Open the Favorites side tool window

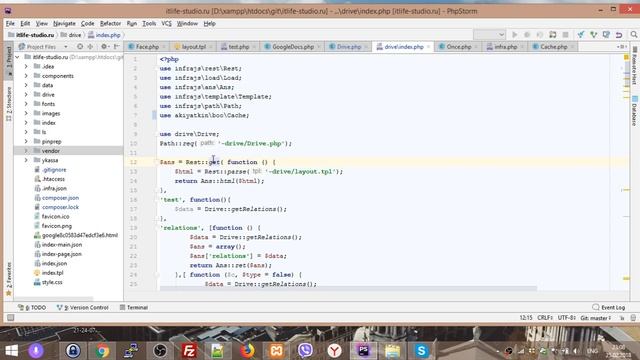(x=9, y=279)
